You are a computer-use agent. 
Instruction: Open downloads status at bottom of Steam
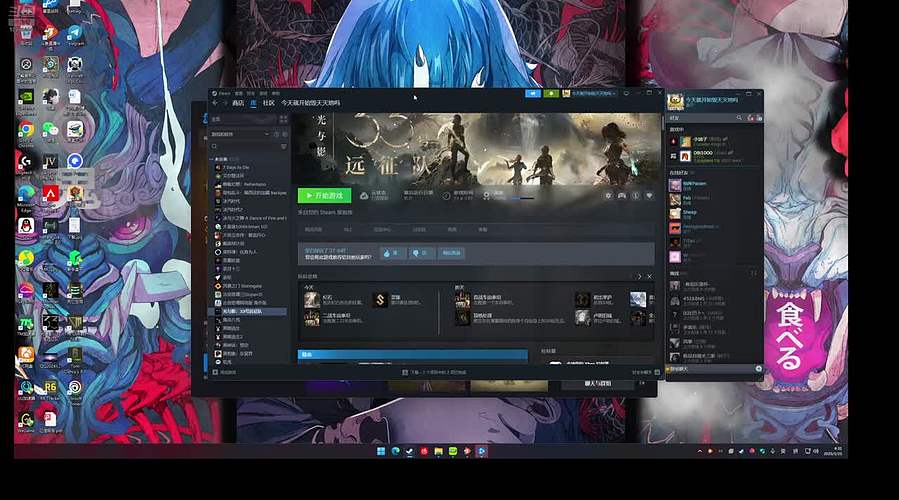(x=434, y=372)
